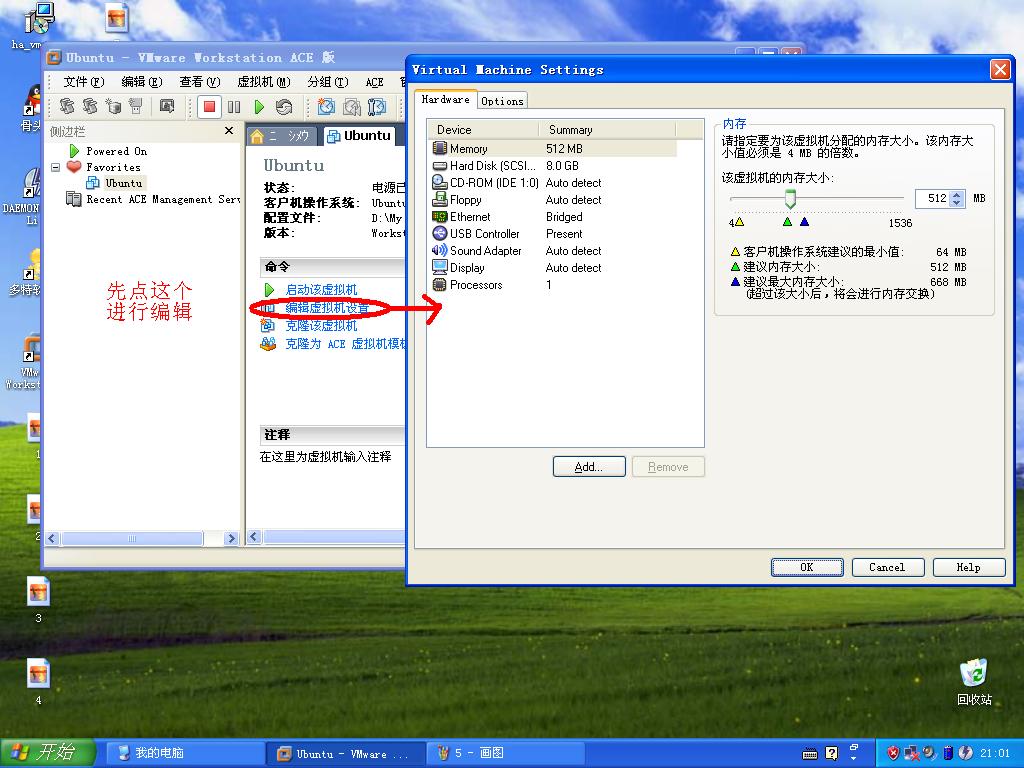
Task: Click the Help button
Action: [968, 568]
